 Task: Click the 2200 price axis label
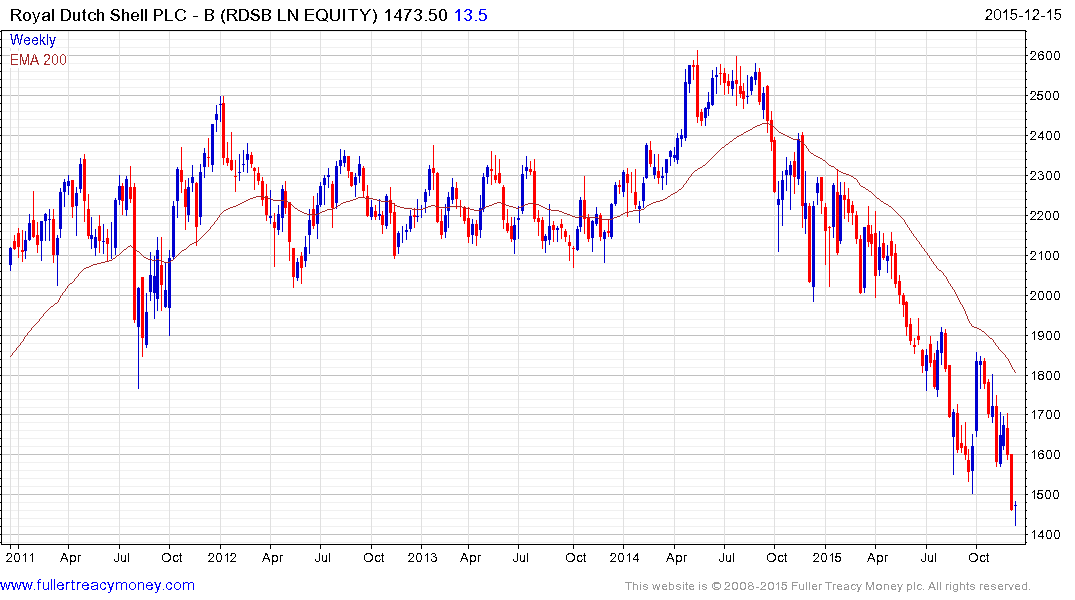tap(1045, 215)
